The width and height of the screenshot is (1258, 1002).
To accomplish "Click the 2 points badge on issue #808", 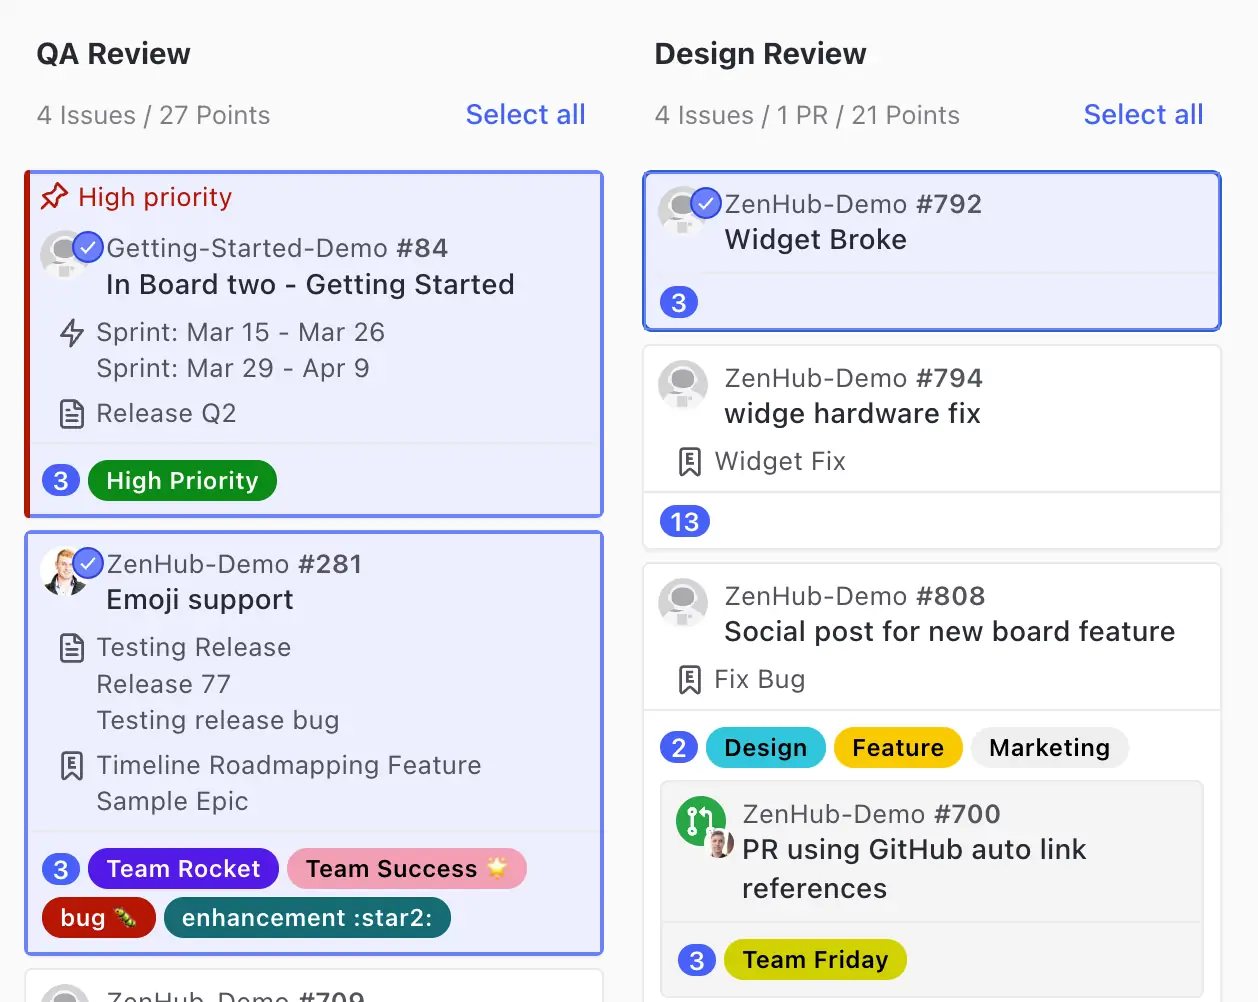I will click(679, 748).
